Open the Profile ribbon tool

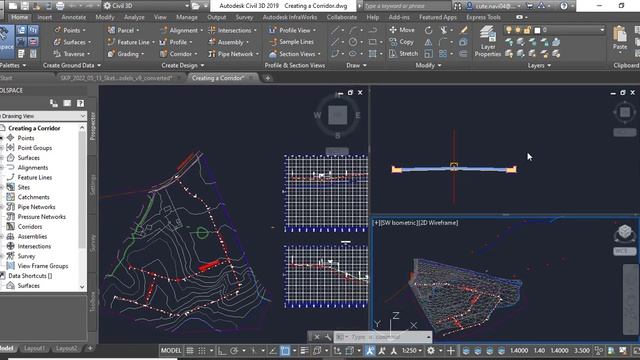[x=176, y=42]
